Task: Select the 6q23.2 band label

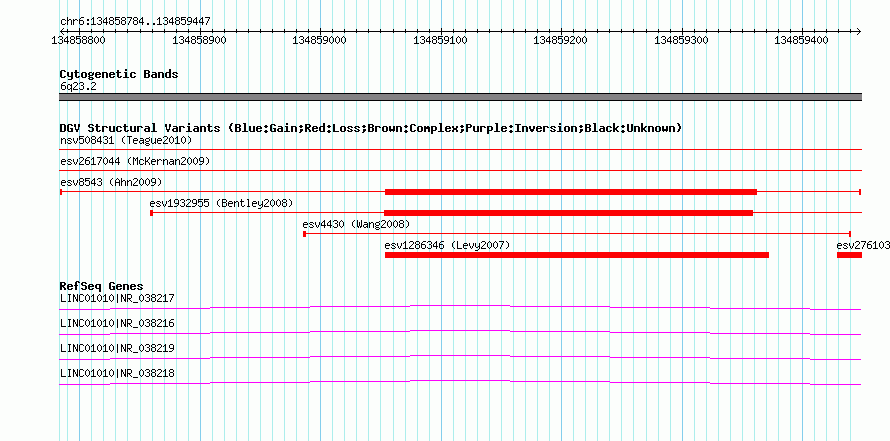Action: (x=77, y=86)
